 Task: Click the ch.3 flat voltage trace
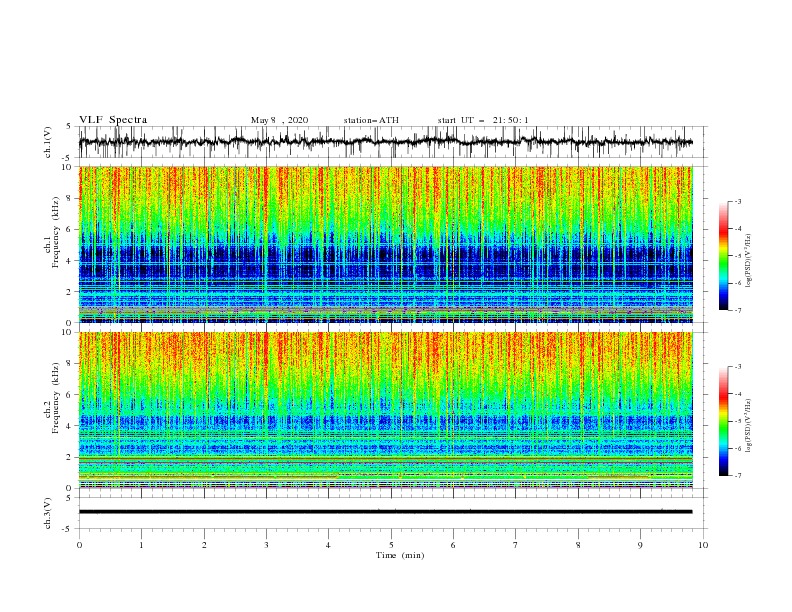pyautogui.click(x=385, y=512)
